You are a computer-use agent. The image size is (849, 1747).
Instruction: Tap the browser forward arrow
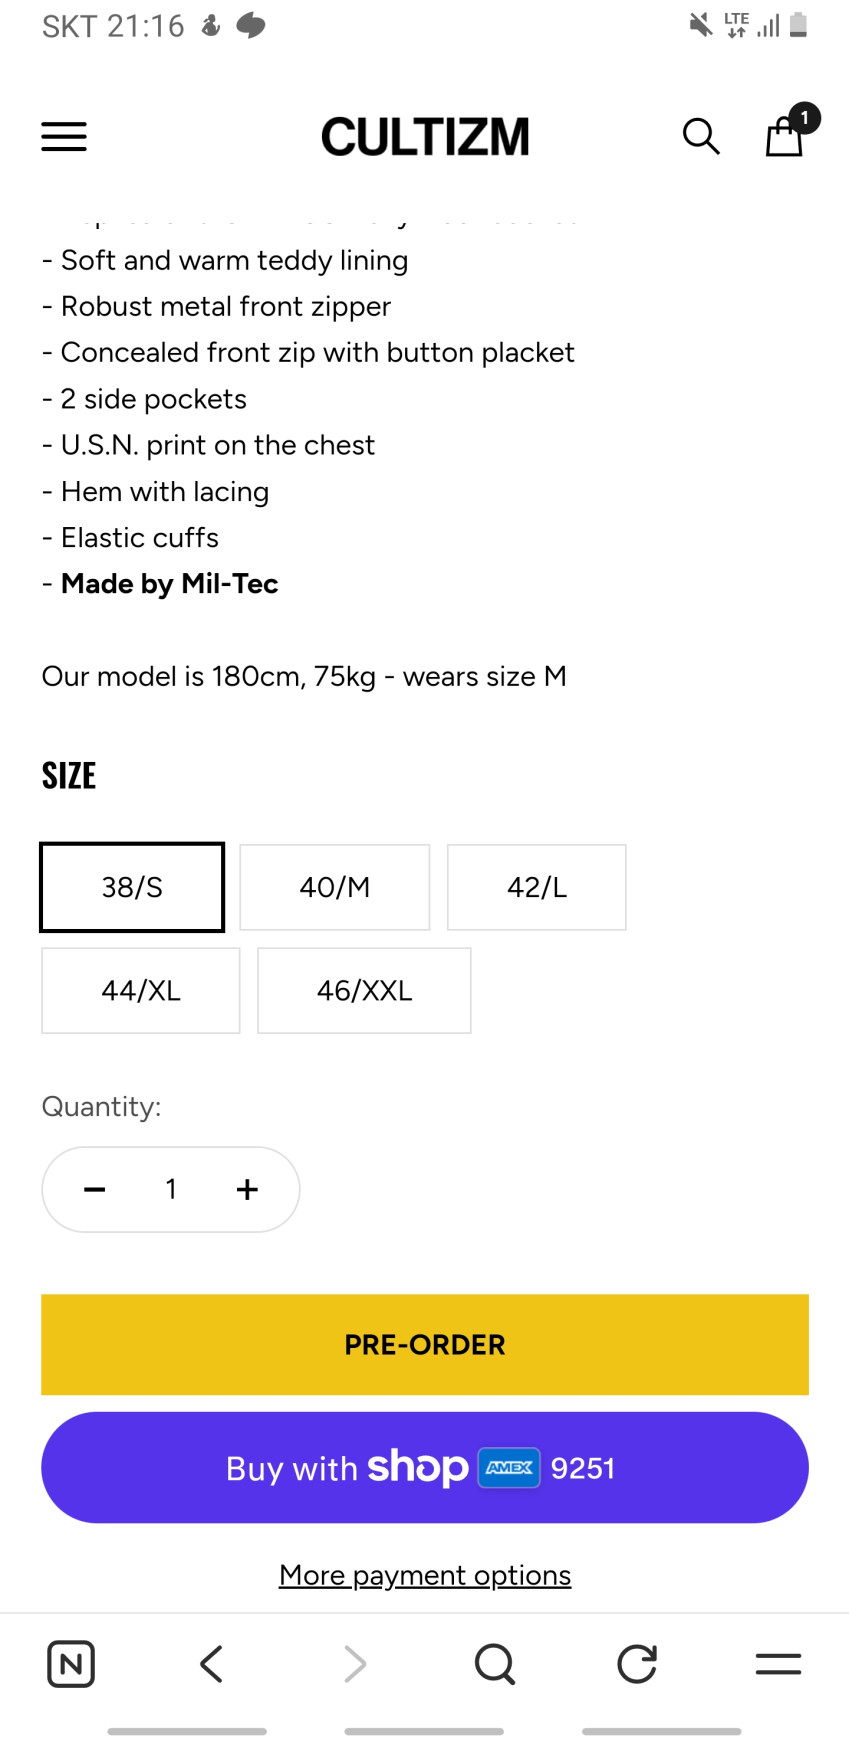tap(354, 1664)
